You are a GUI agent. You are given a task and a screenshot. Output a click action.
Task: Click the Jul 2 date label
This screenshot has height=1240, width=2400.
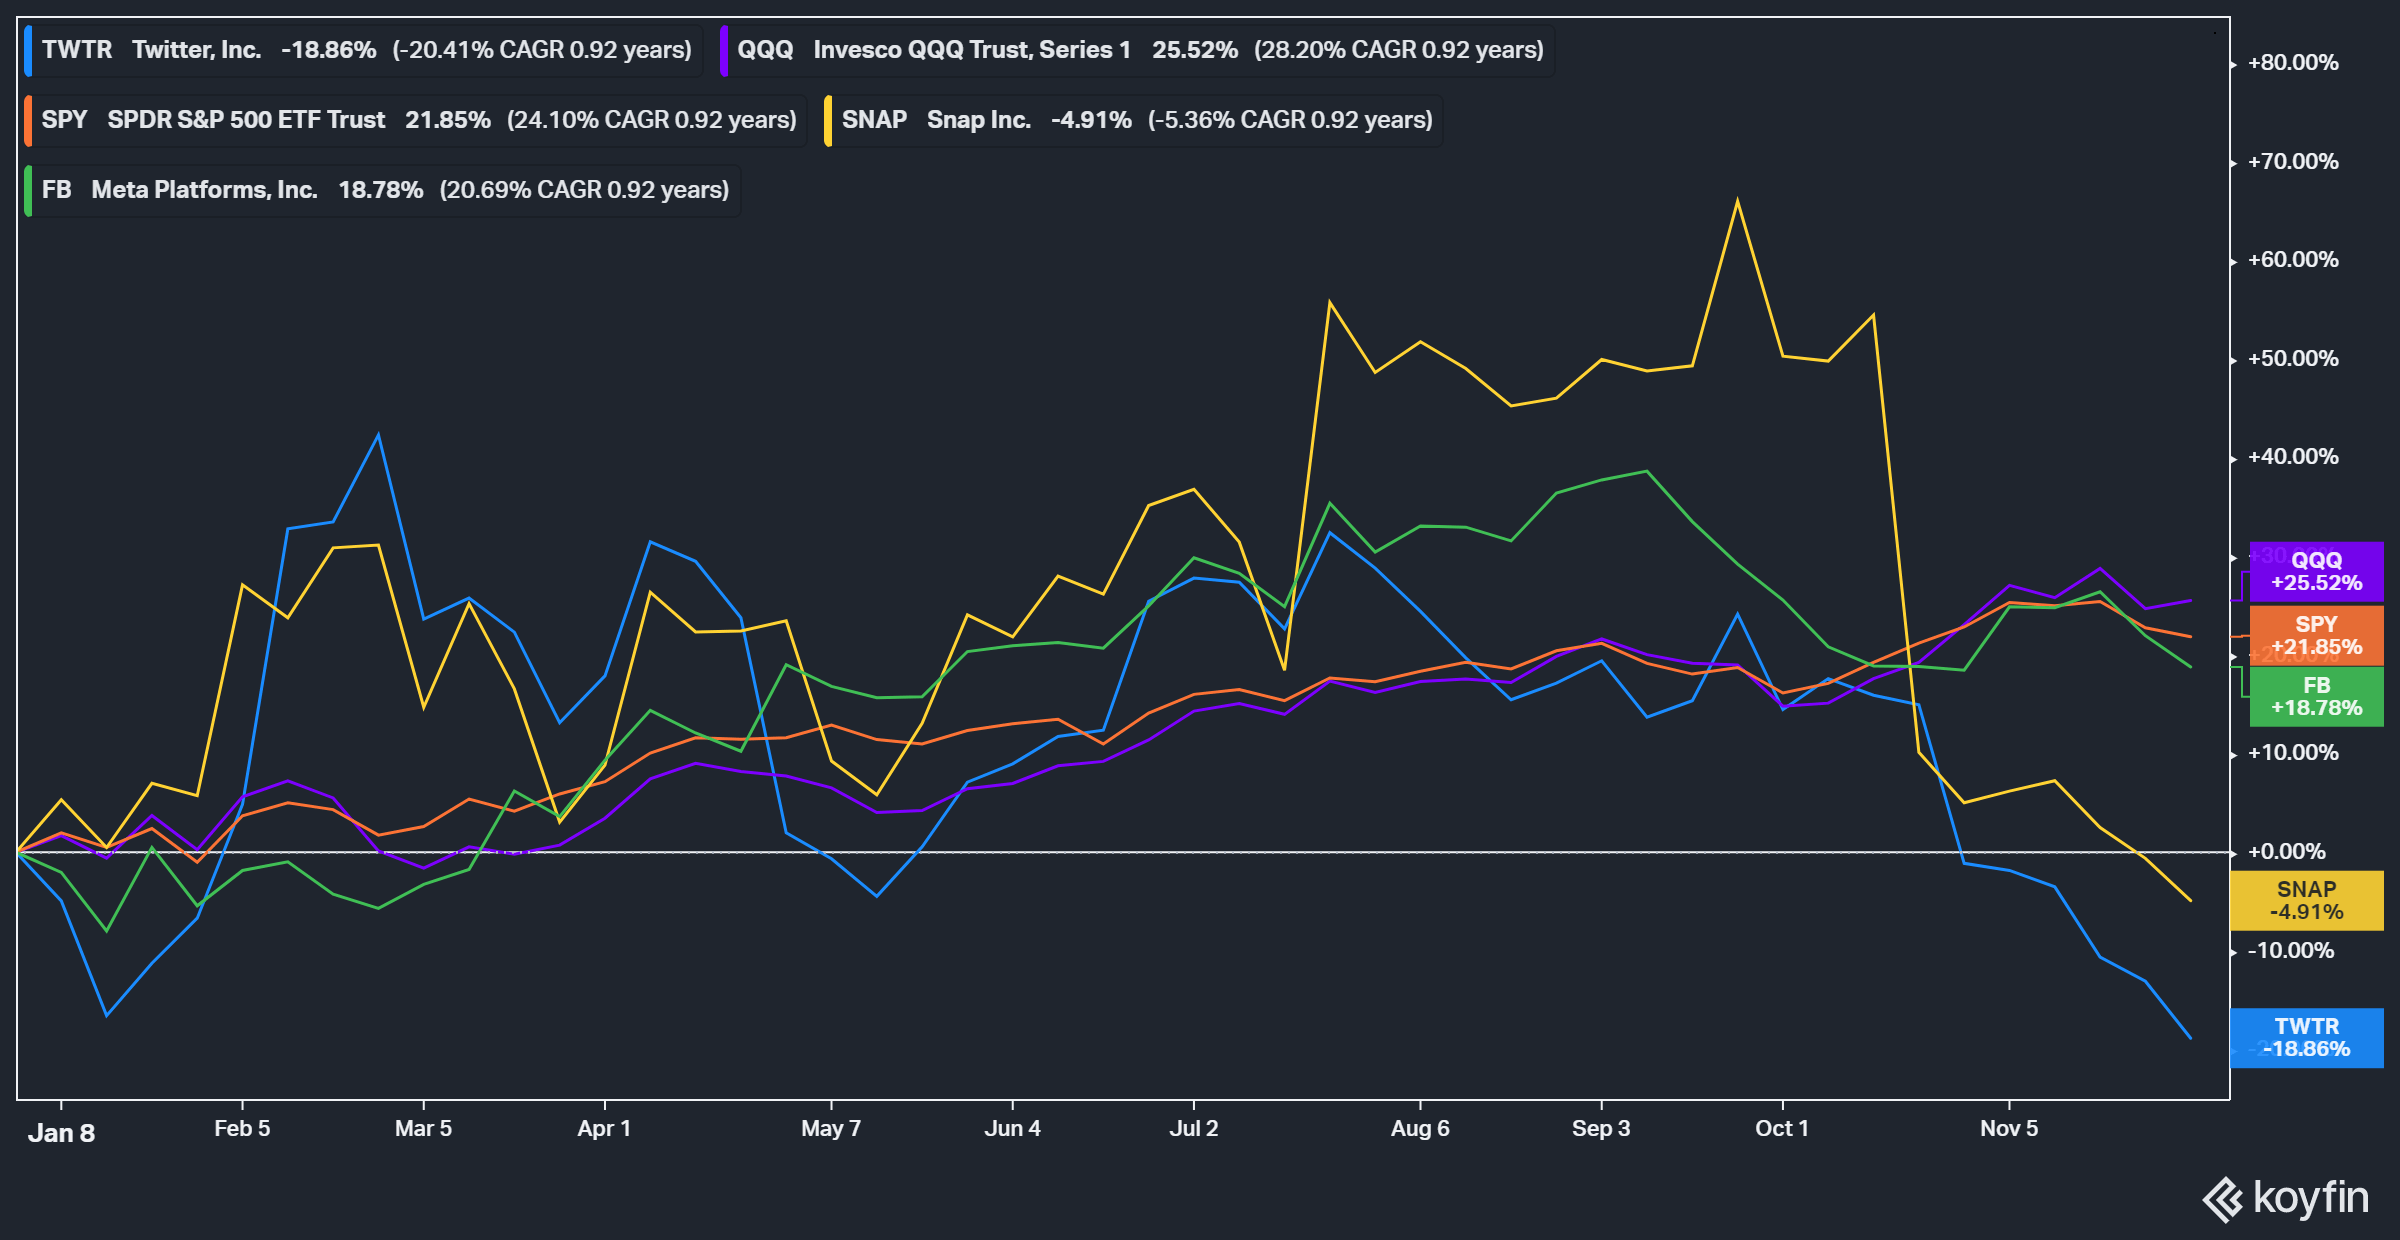click(x=1194, y=1129)
